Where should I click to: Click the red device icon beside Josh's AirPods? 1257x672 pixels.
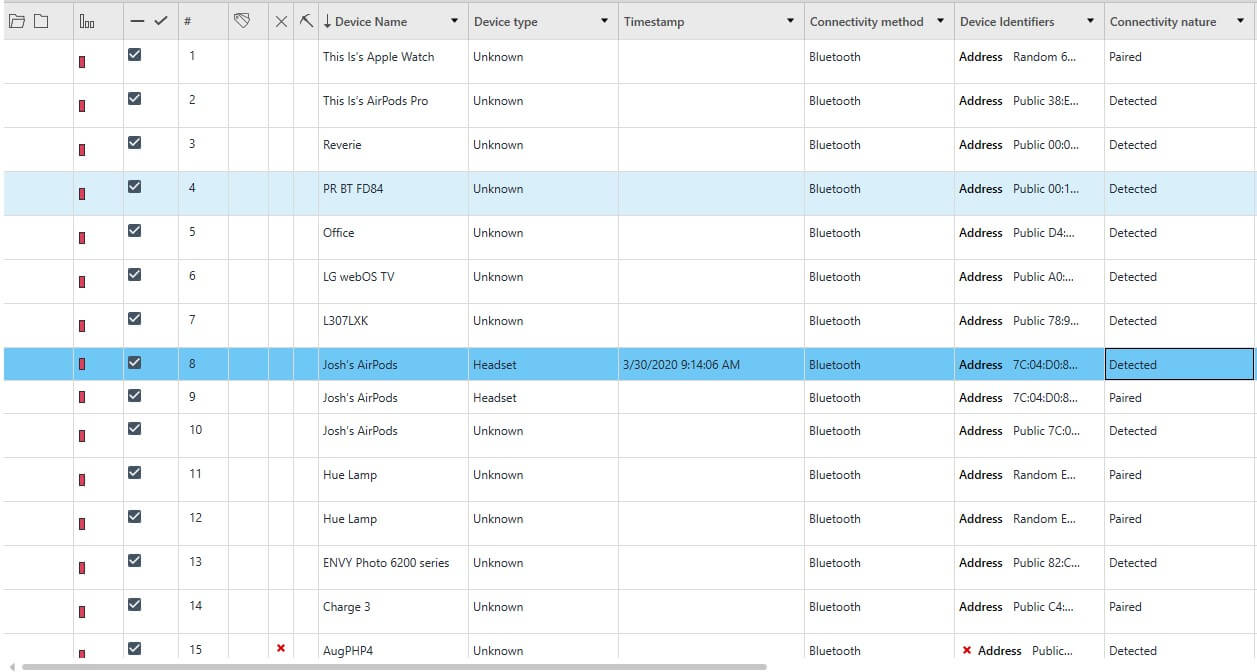[80, 364]
